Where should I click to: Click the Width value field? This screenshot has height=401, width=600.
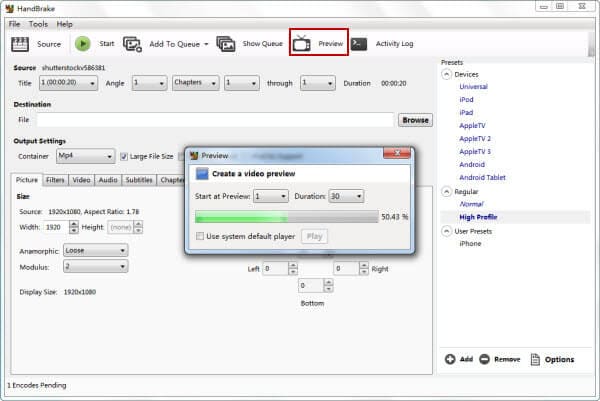(x=56, y=227)
